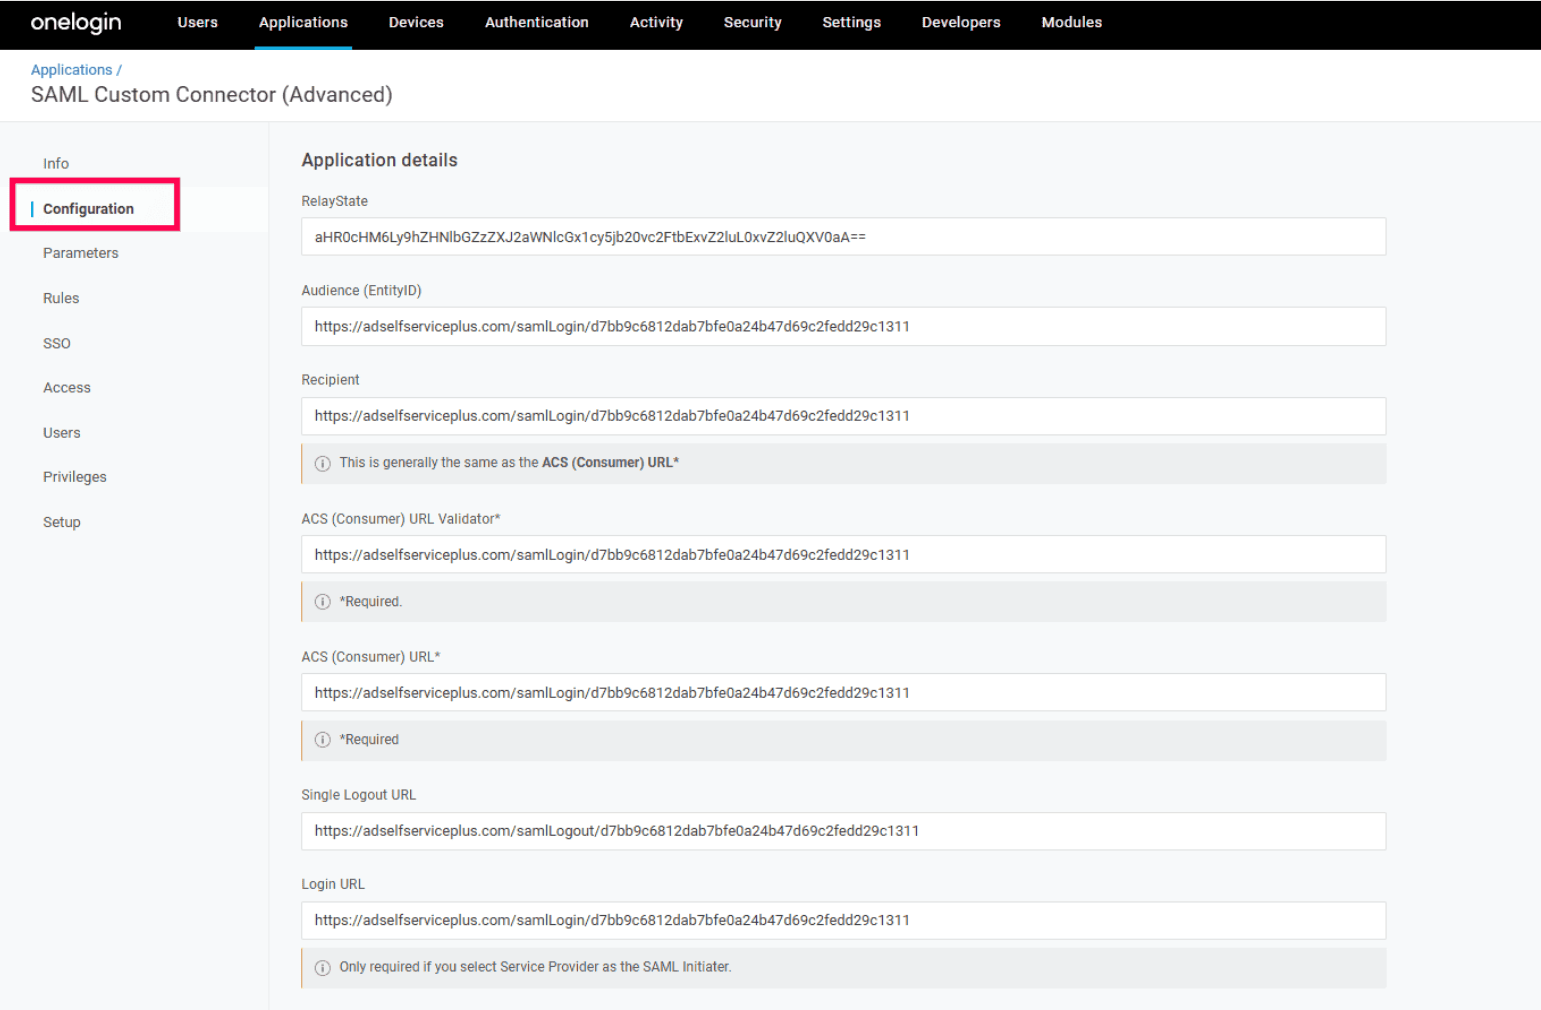The image size is (1541, 1010).
Task: Open the Activity menu
Action: click(x=656, y=22)
